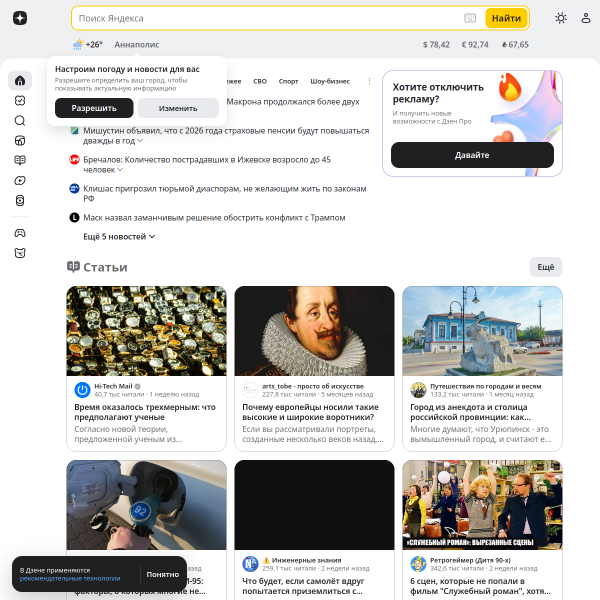Click Давайте in ad-free banner
600x600 pixels.
(472, 155)
